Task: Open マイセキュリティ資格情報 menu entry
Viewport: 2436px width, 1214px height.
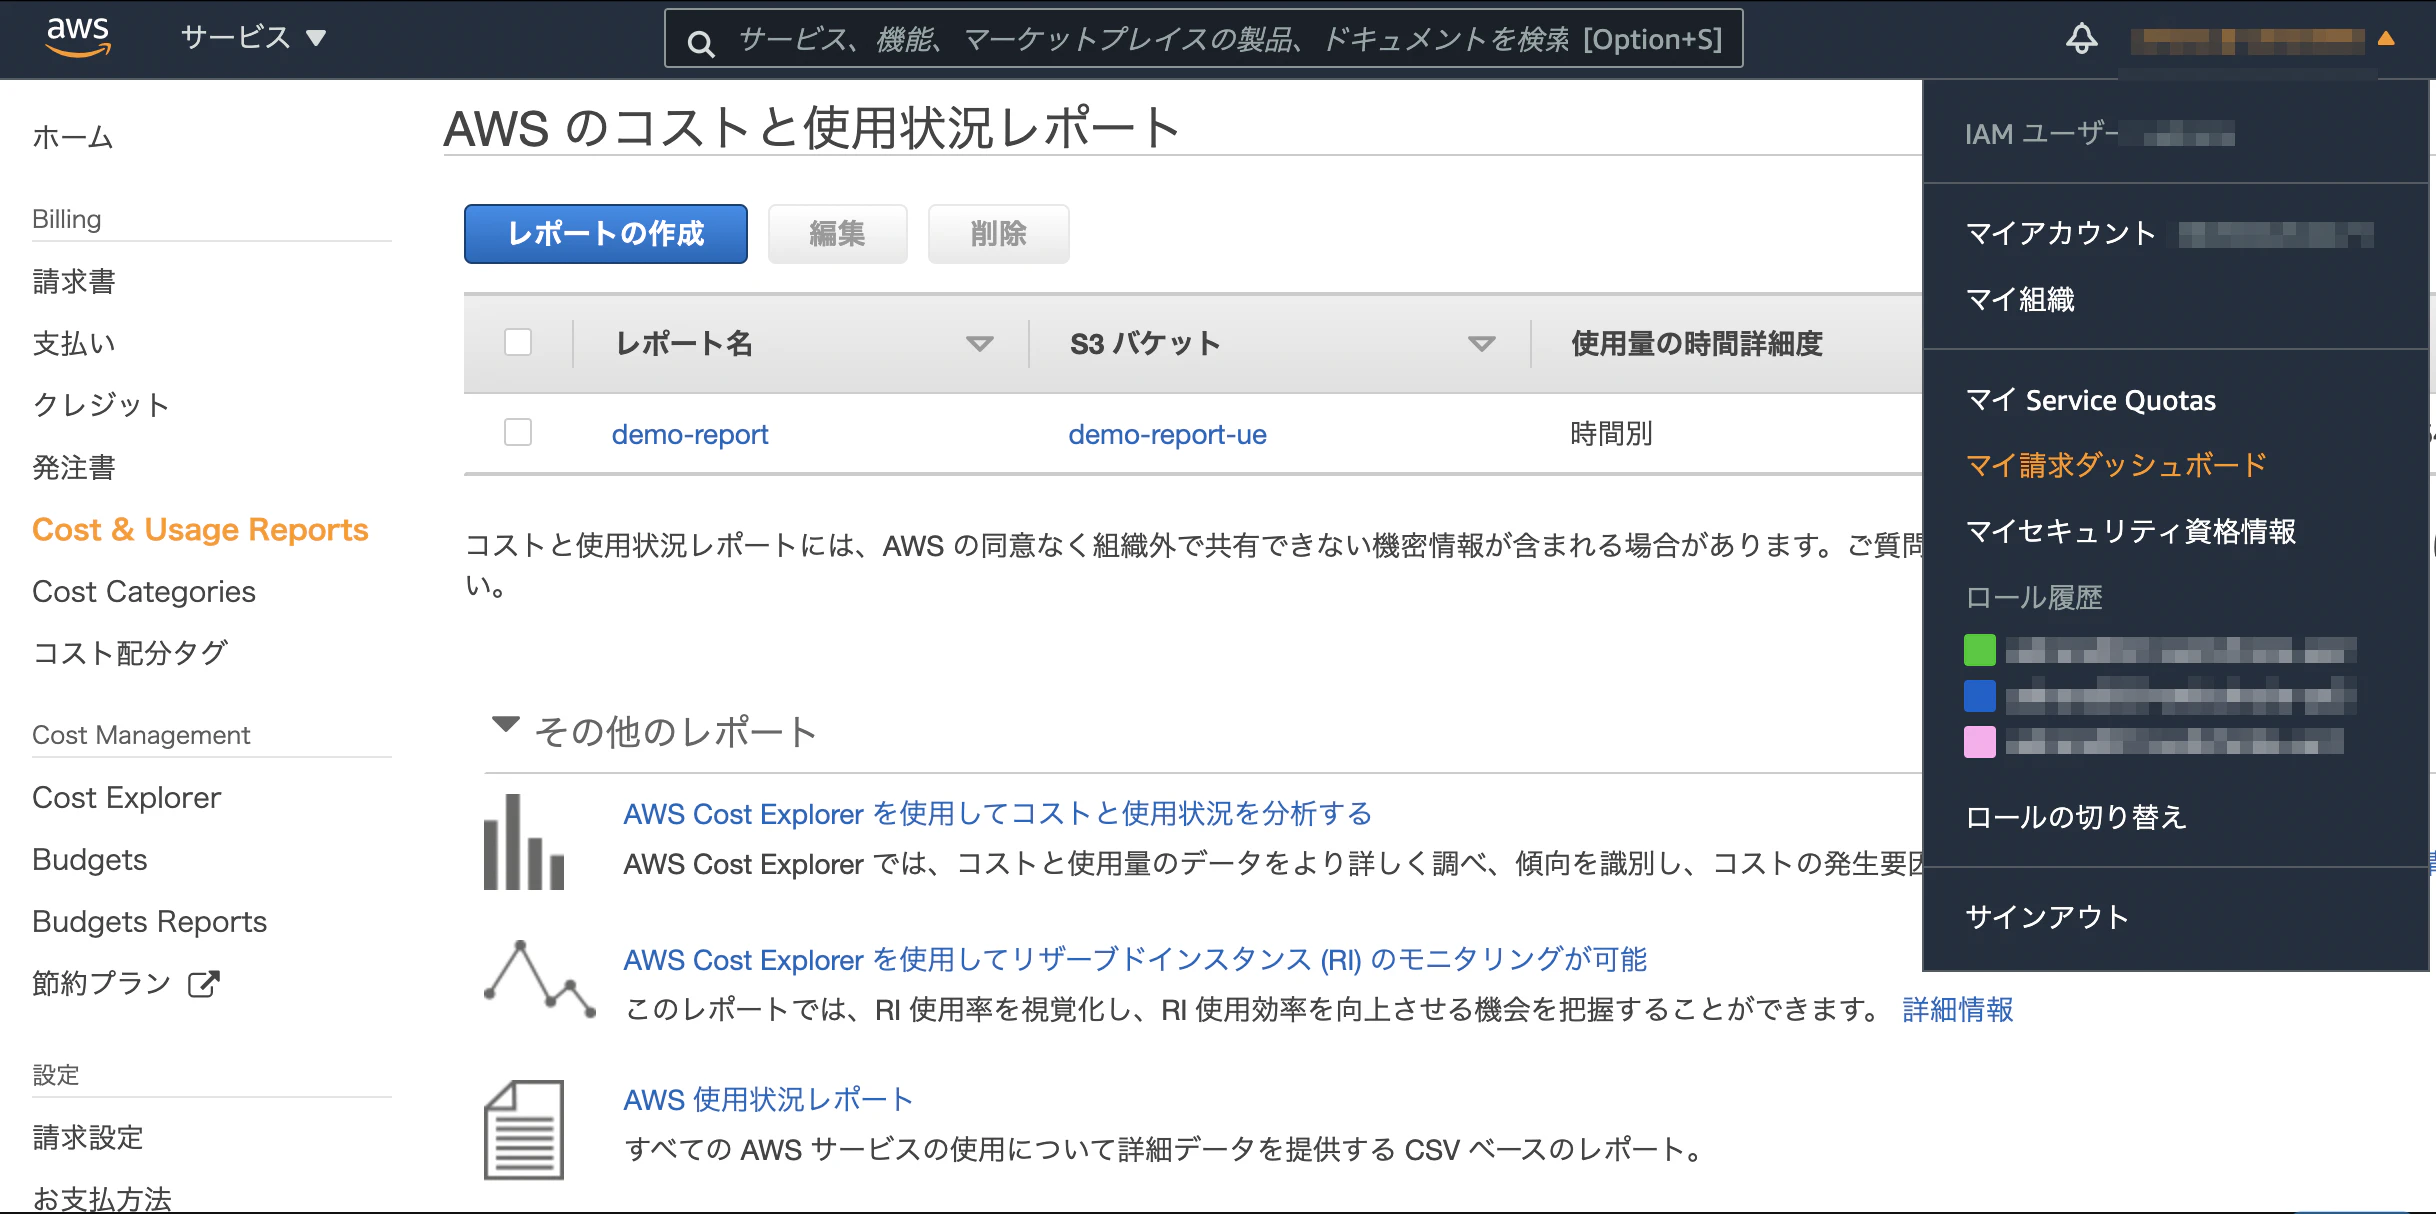Action: tap(2131, 531)
